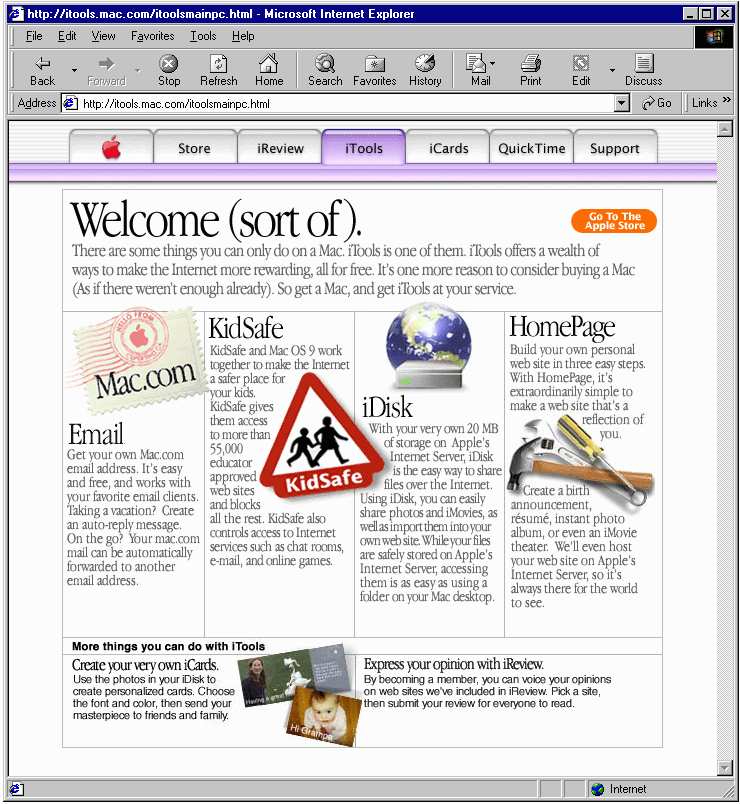Image resolution: width=740 pixels, height=804 pixels.
Task: Switch to the iReview tab
Action: (280, 148)
